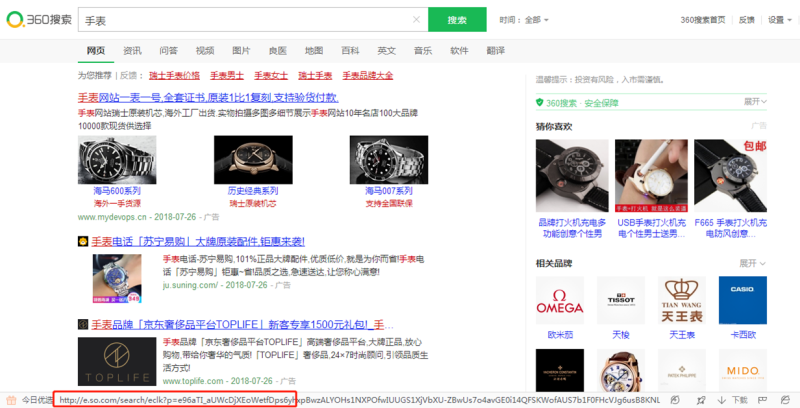Open USB手表打火机充电 product link
The width and height of the screenshot is (800, 408).
point(652,228)
